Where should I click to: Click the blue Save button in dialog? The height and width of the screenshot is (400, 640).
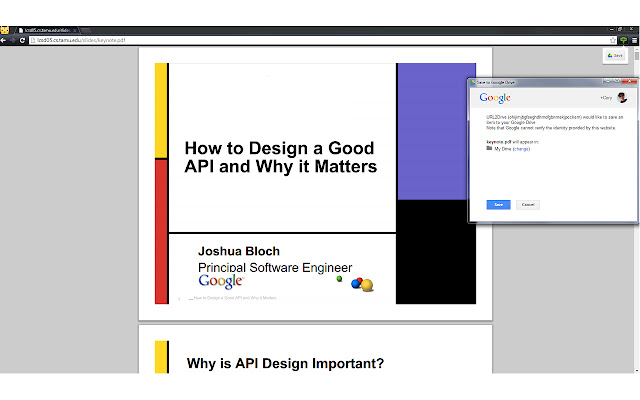tap(498, 204)
